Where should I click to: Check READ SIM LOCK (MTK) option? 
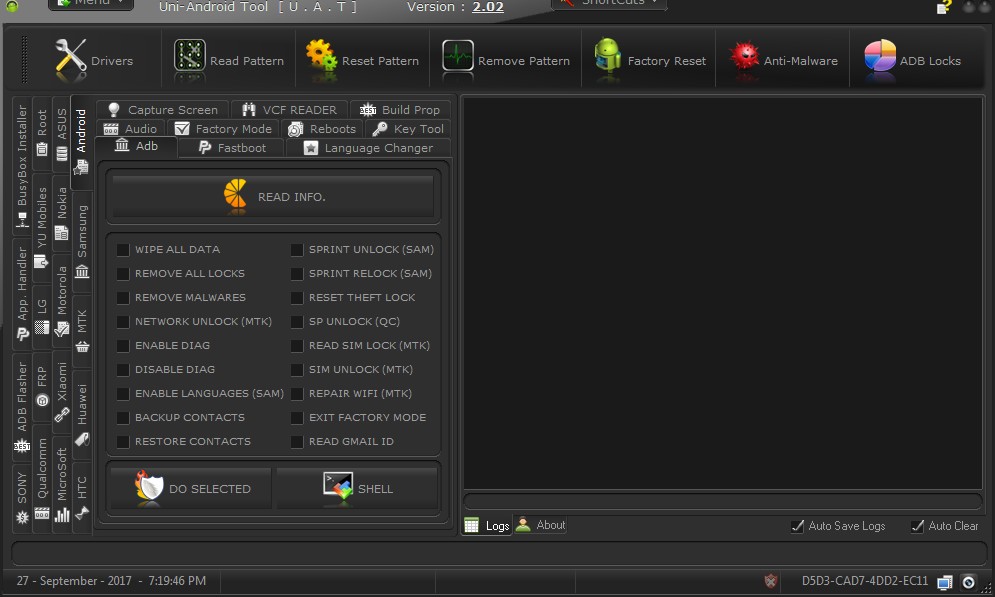[297, 346]
